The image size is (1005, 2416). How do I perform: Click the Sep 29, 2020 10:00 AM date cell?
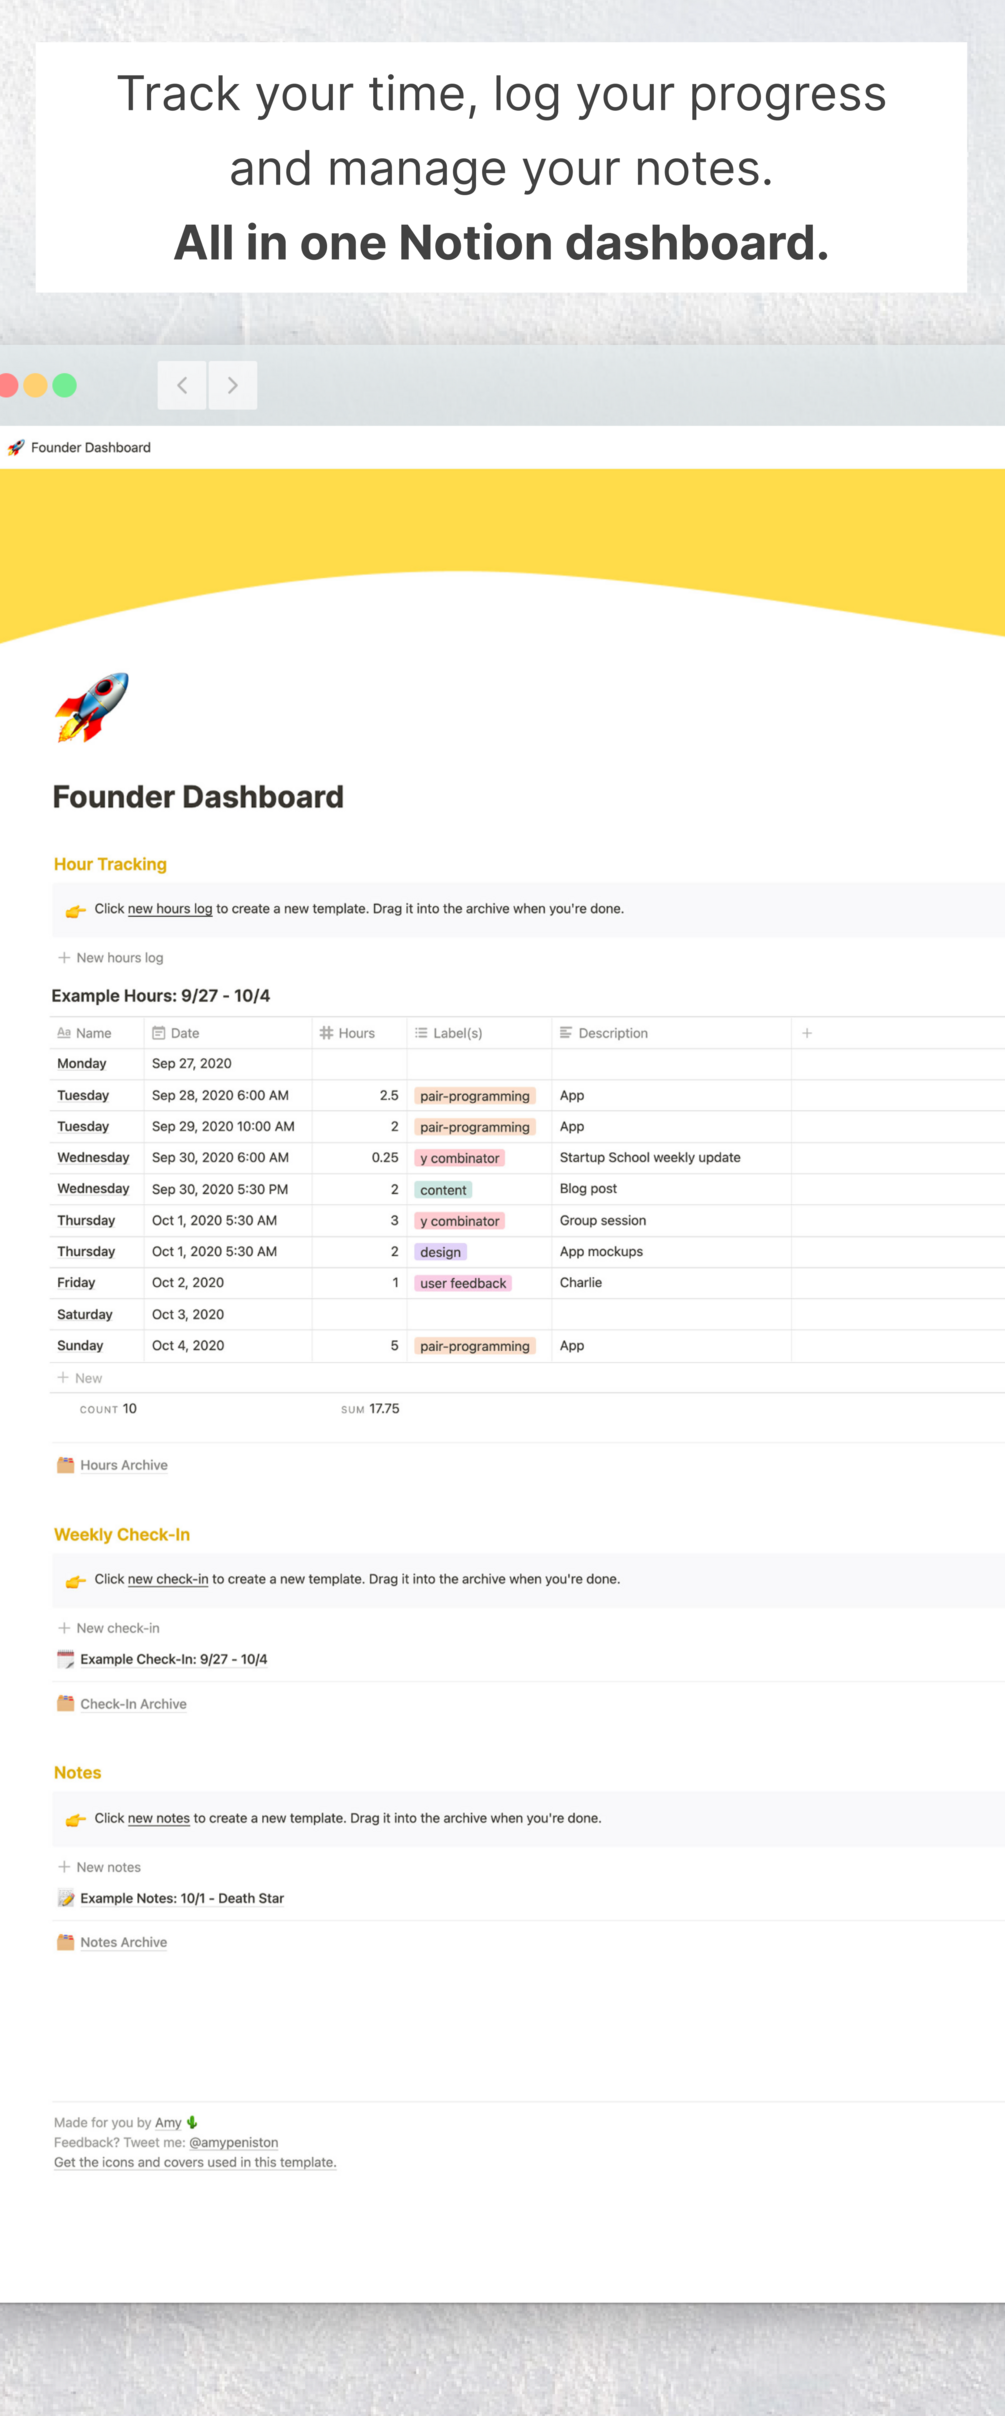click(x=228, y=1126)
